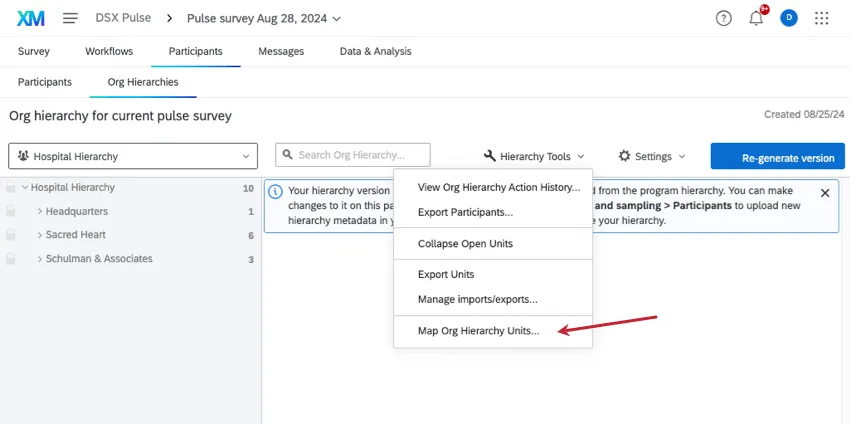850x424 pixels.
Task: Open the Hospital Hierarchy dropdown selector
Action: point(133,156)
